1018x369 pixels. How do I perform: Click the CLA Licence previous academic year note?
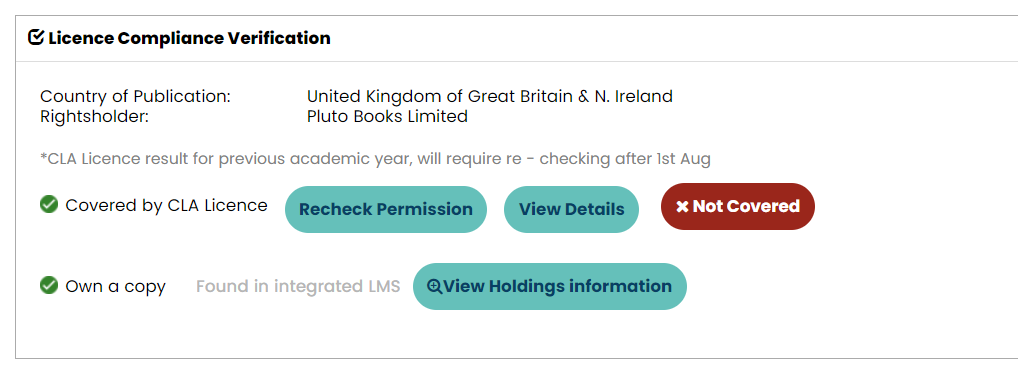point(375,159)
